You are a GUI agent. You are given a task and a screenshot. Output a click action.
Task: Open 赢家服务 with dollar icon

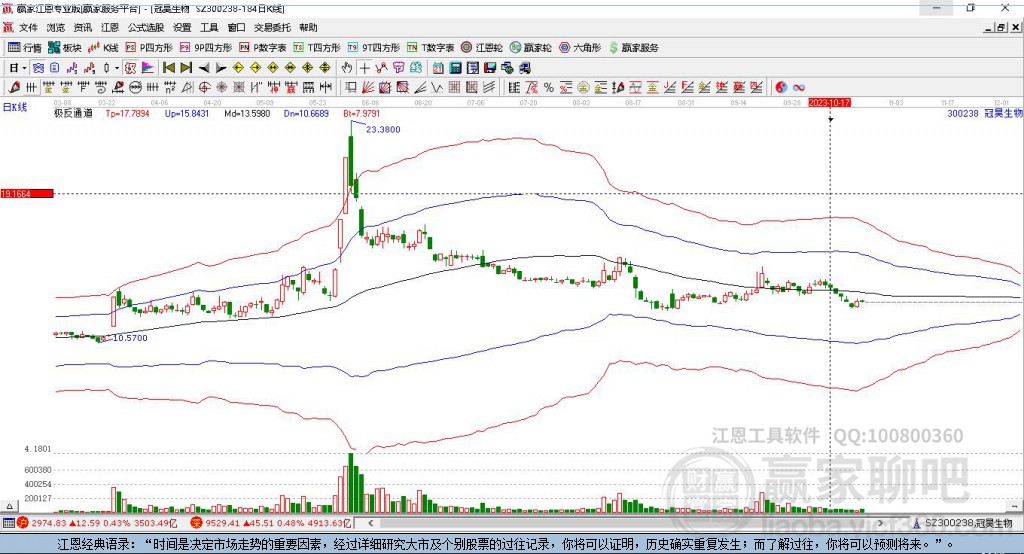(x=633, y=48)
